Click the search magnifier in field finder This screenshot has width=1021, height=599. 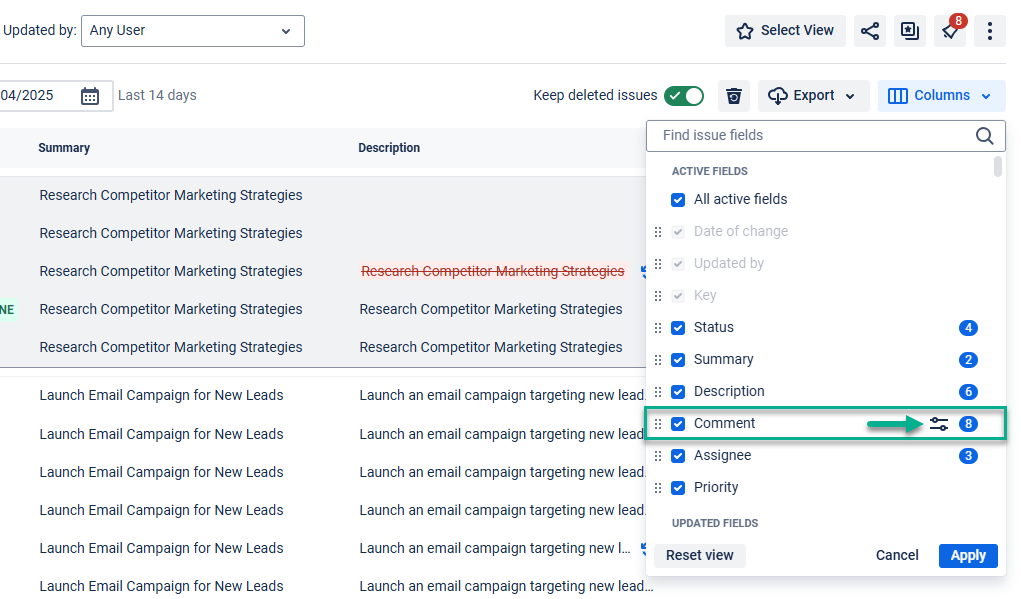click(x=984, y=136)
